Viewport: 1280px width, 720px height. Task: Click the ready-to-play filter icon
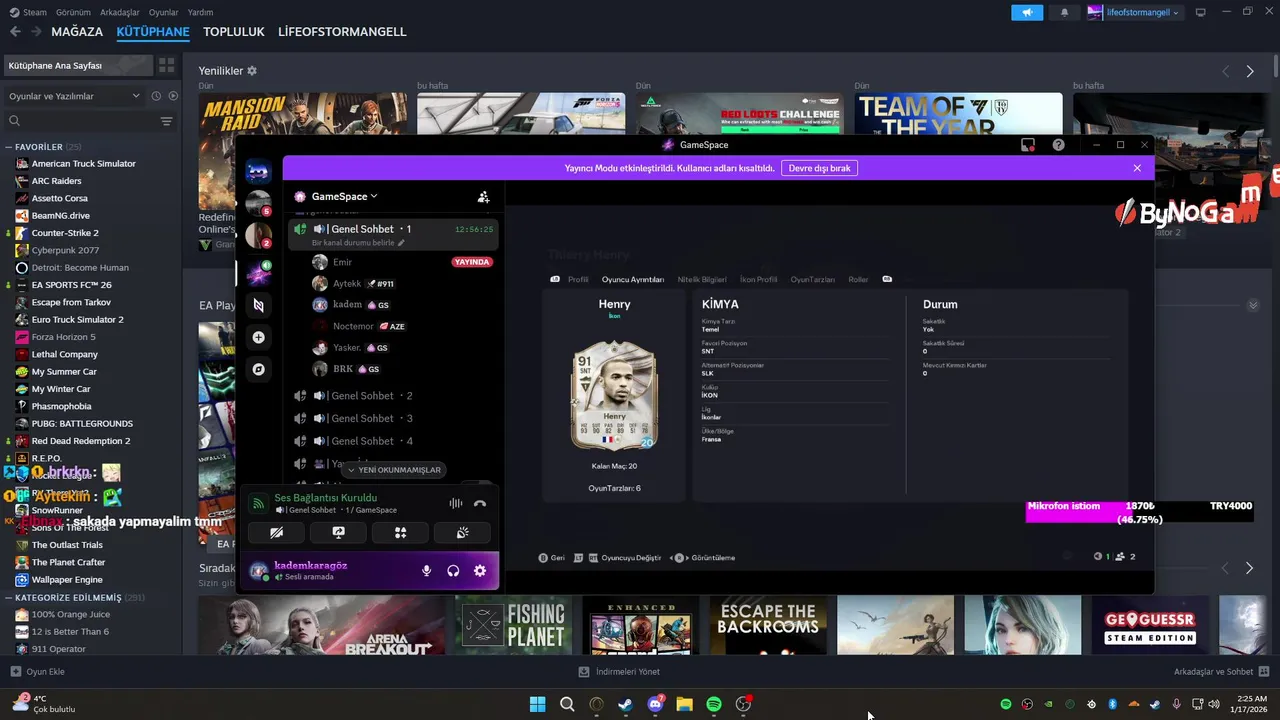173,96
